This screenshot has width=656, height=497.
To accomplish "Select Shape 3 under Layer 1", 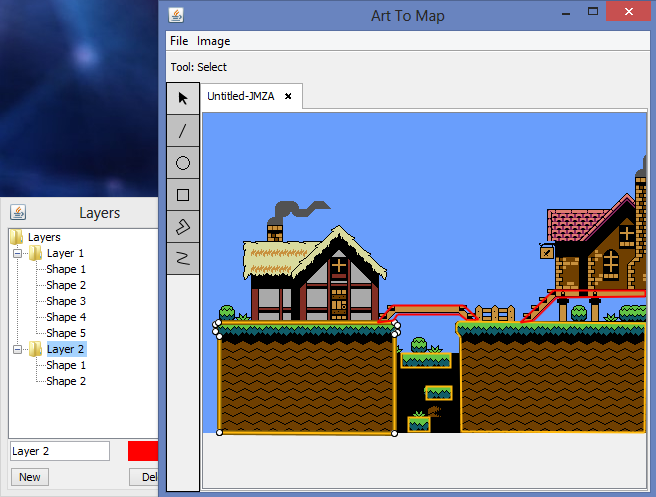I will point(66,301).
